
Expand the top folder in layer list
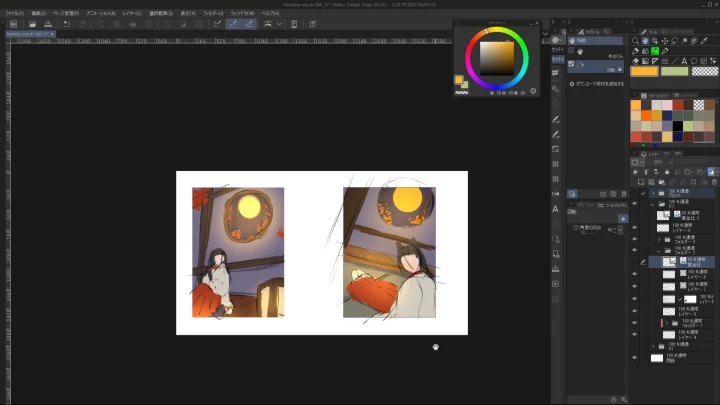click(x=653, y=193)
